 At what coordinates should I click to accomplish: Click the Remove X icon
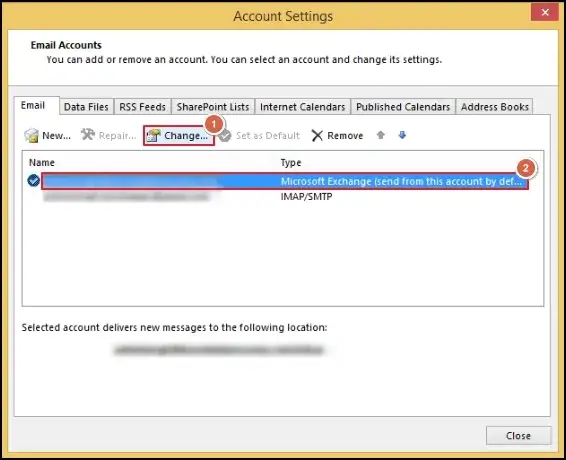[x=317, y=136]
